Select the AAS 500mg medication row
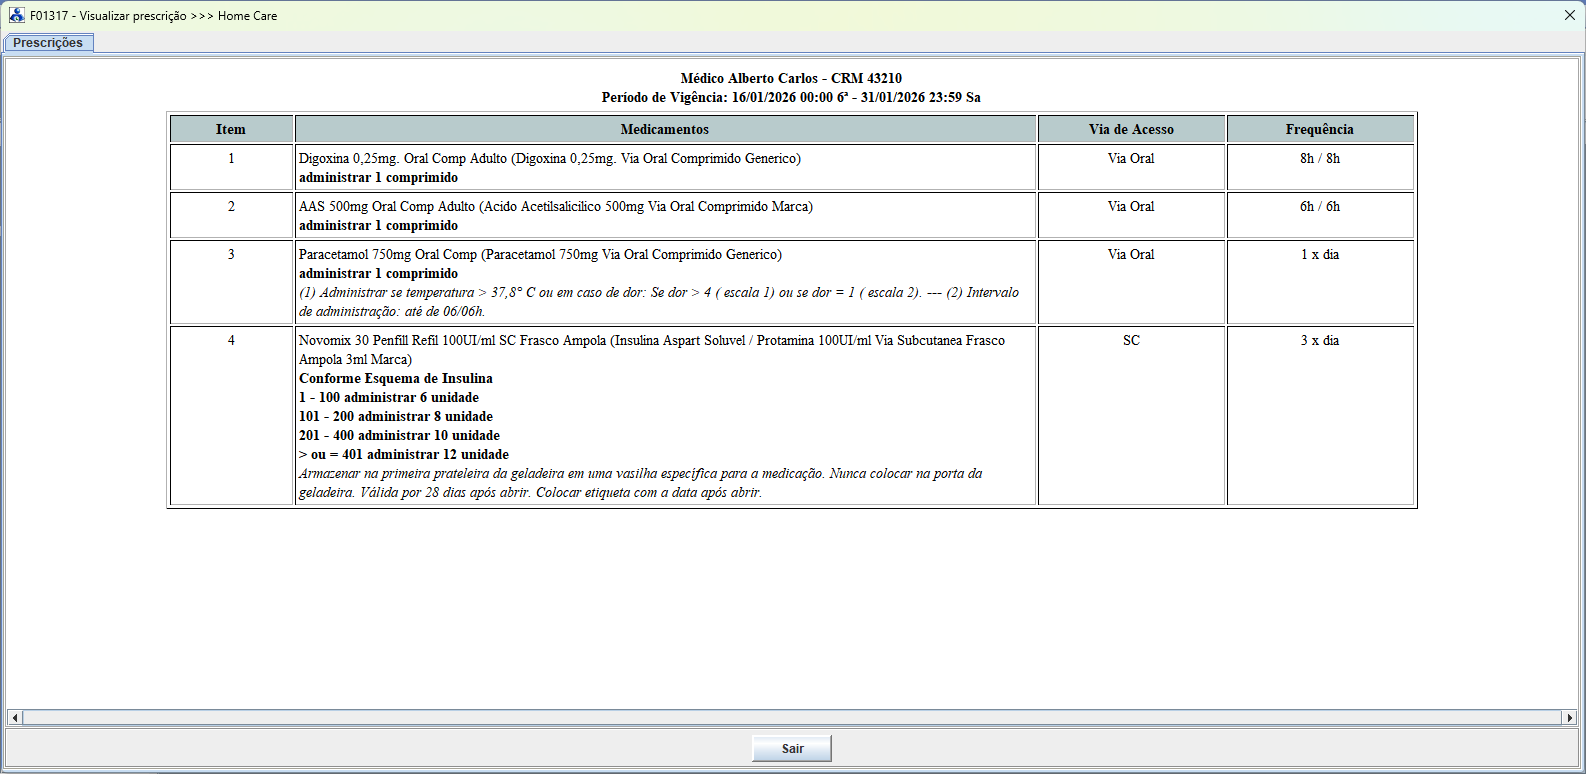Image resolution: width=1586 pixels, height=774 pixels. click(x=555, y=207)
